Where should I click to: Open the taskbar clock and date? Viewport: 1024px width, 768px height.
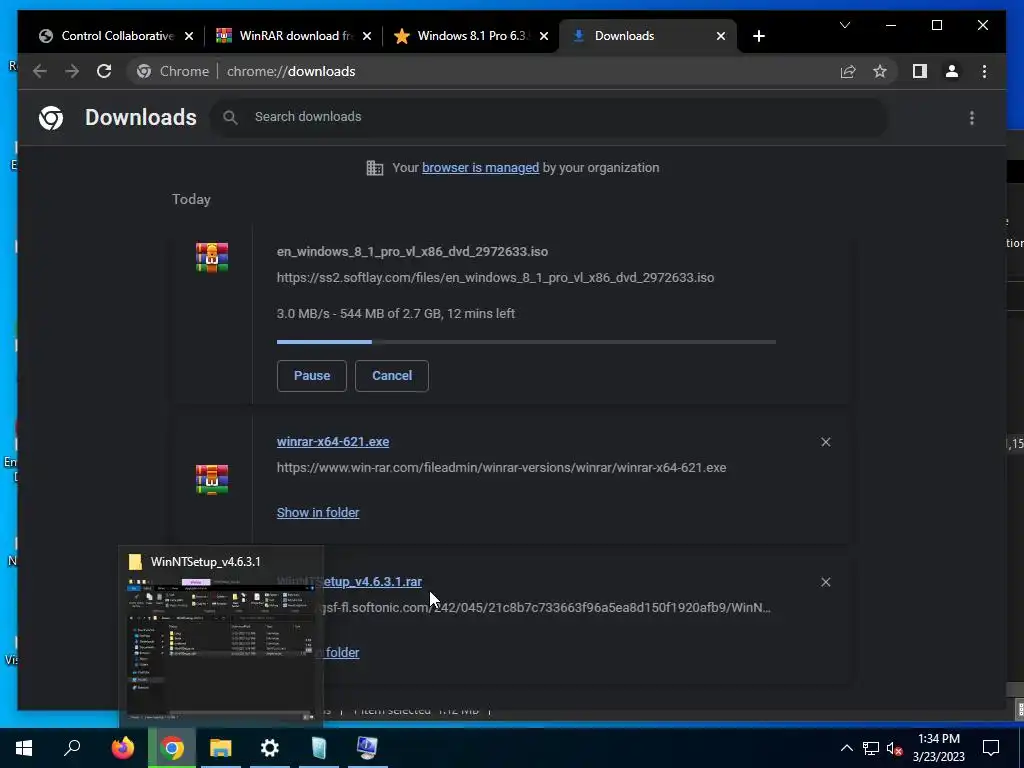[939, 748]
